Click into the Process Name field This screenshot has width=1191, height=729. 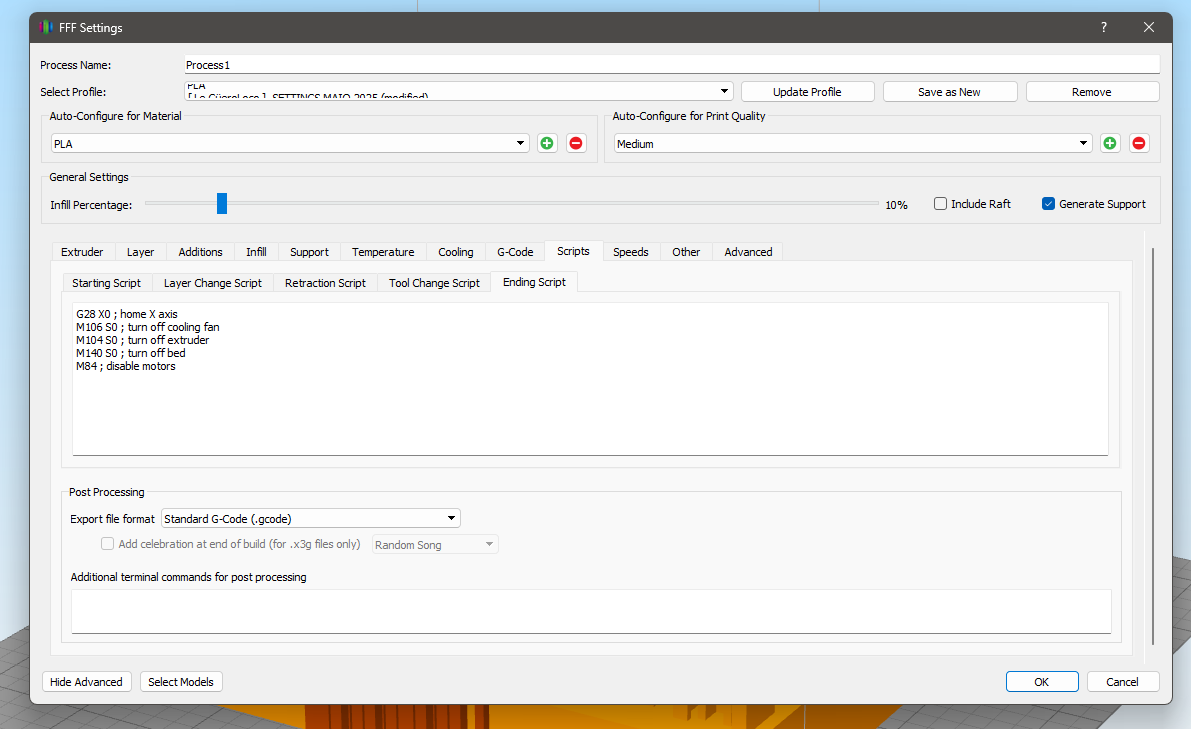[x=672, y=65]
